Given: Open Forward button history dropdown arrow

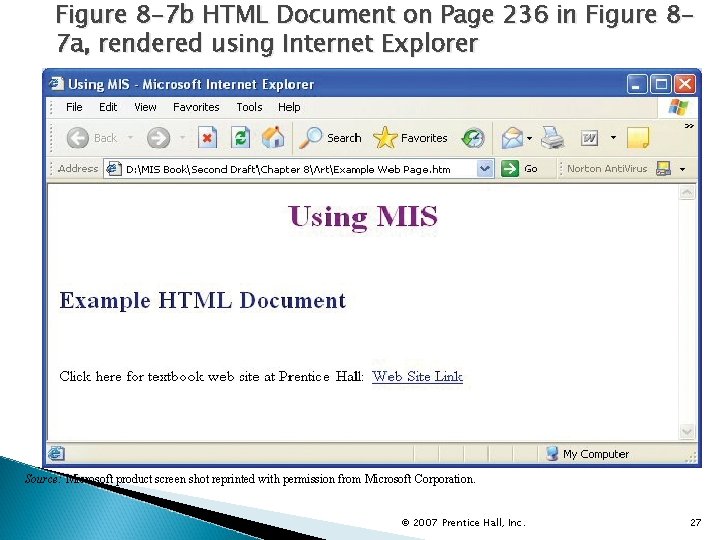Looking at the screenshot, I should point(182,137).
